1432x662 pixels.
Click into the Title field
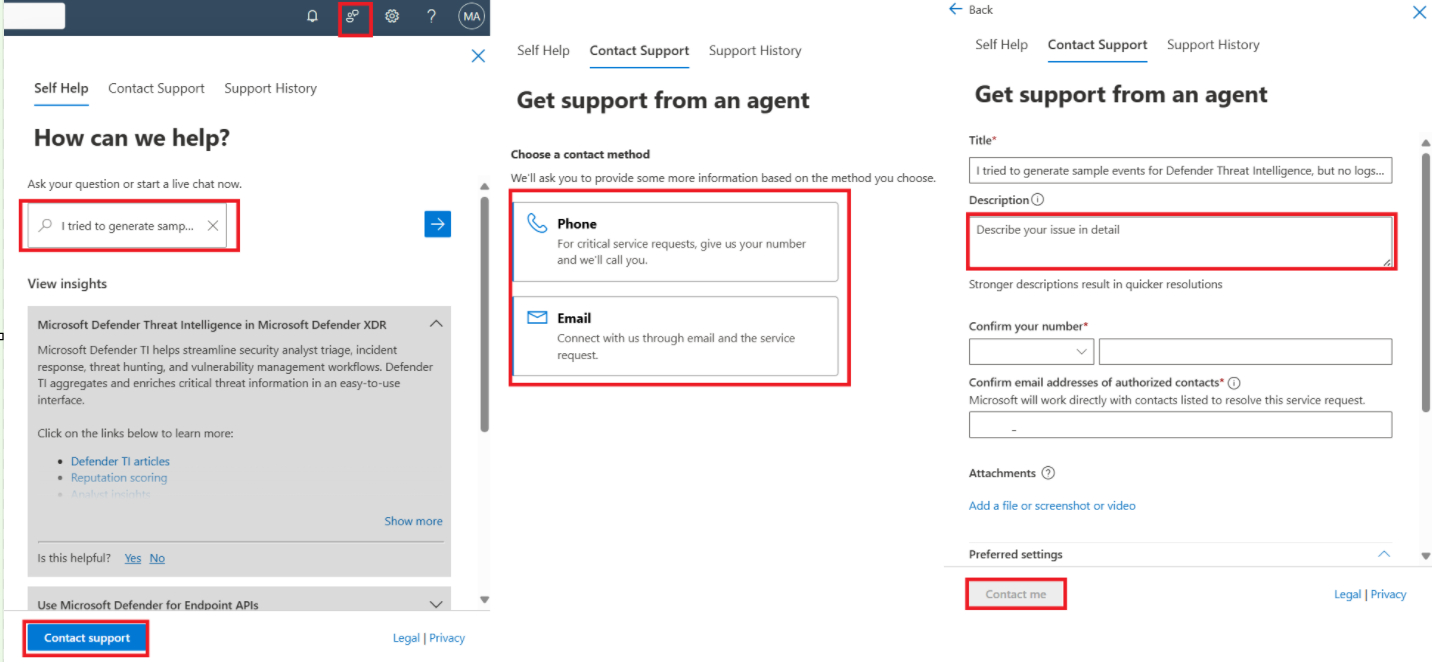pos(1180,171)
